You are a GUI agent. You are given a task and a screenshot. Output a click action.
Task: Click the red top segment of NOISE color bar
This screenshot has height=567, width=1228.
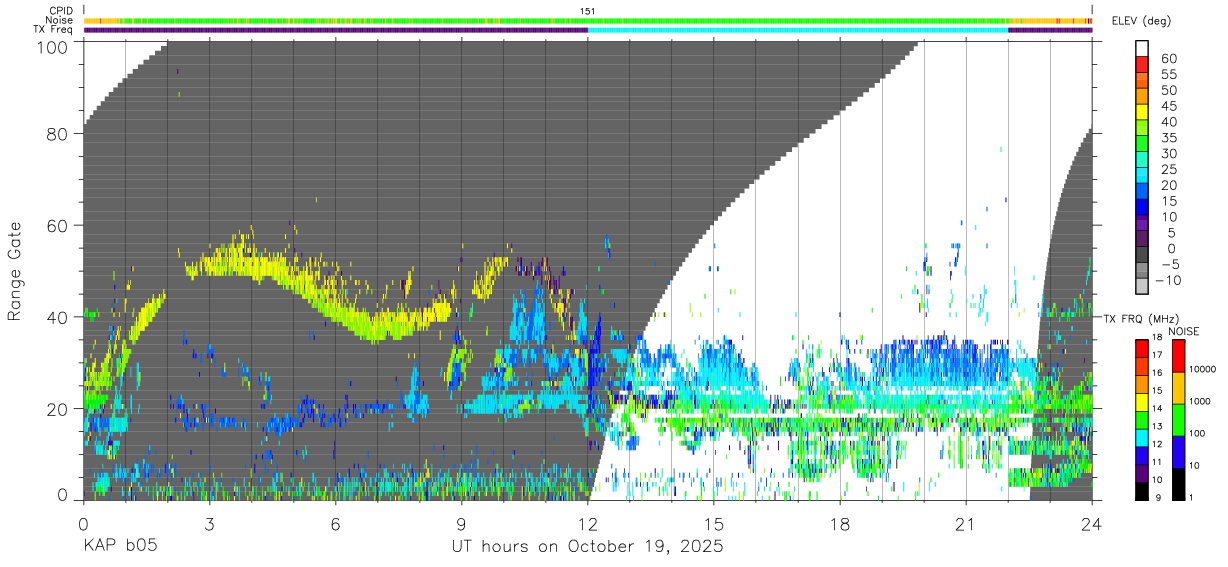point(1178,357)
